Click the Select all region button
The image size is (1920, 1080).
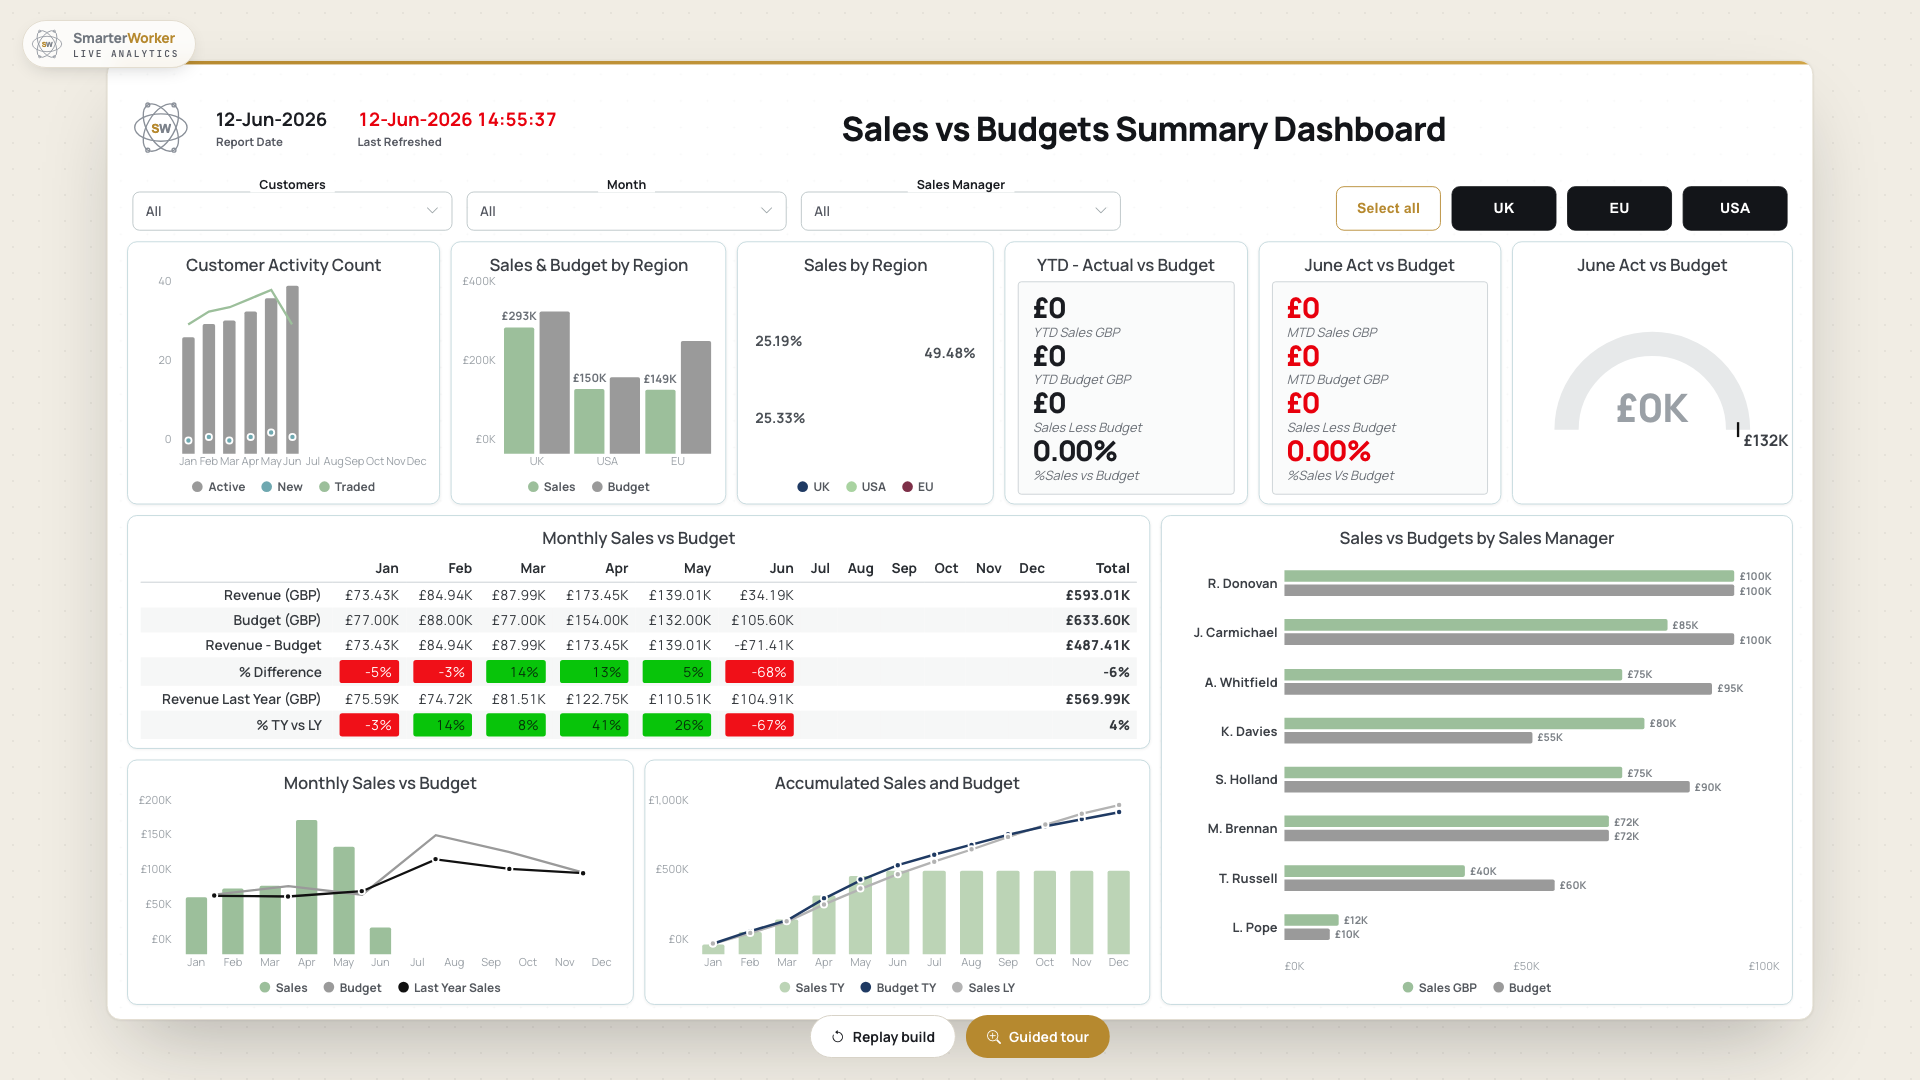pos(1388,208)
